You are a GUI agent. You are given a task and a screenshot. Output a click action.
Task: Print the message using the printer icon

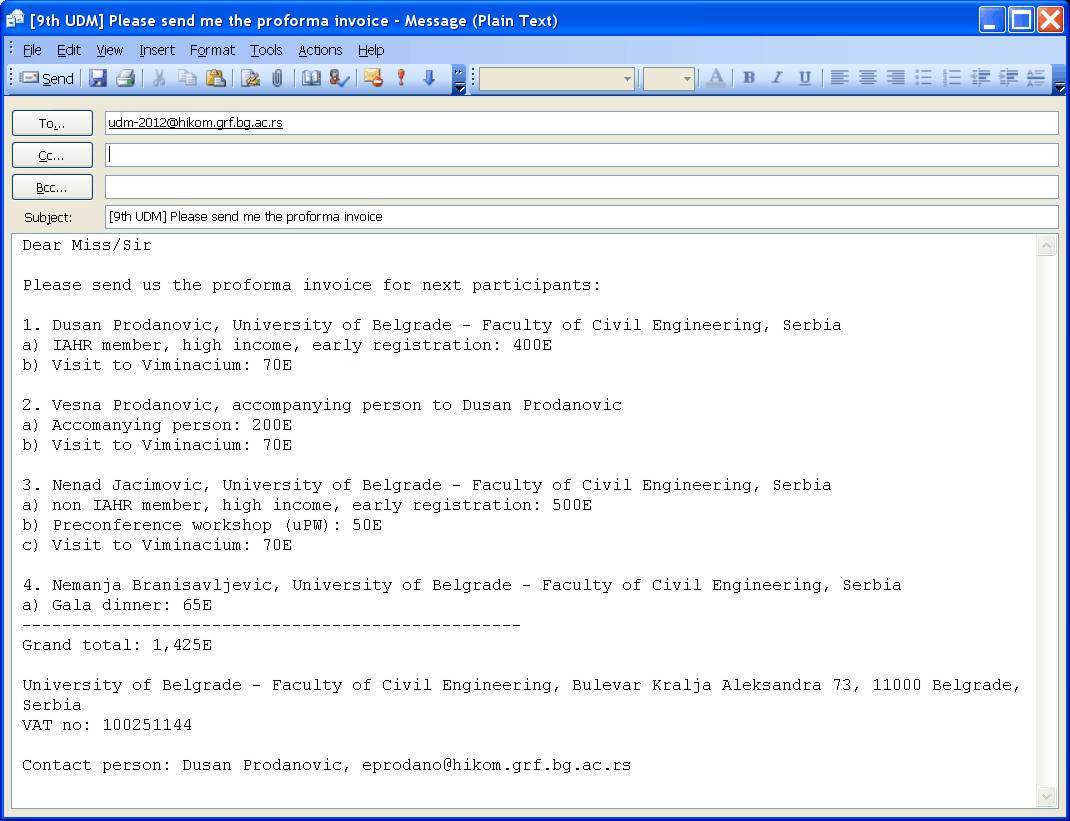click(x=125, y=78)
